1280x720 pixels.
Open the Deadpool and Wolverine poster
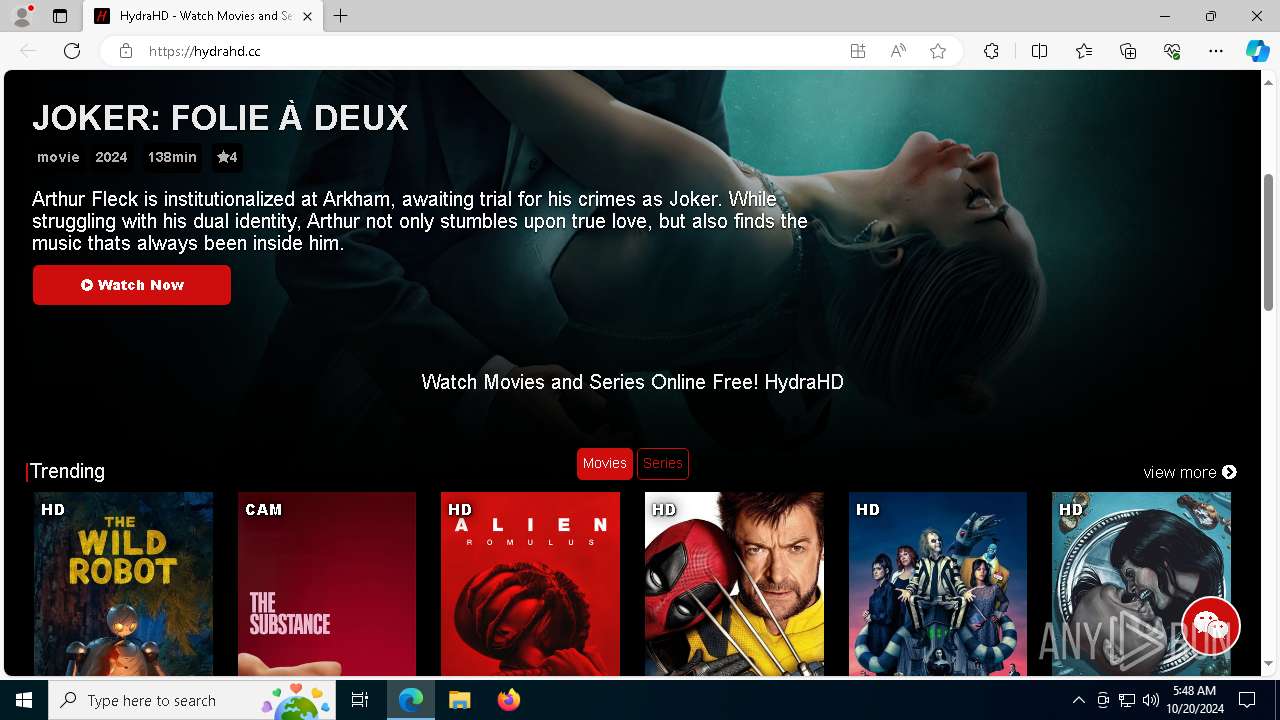click(734, 584)
